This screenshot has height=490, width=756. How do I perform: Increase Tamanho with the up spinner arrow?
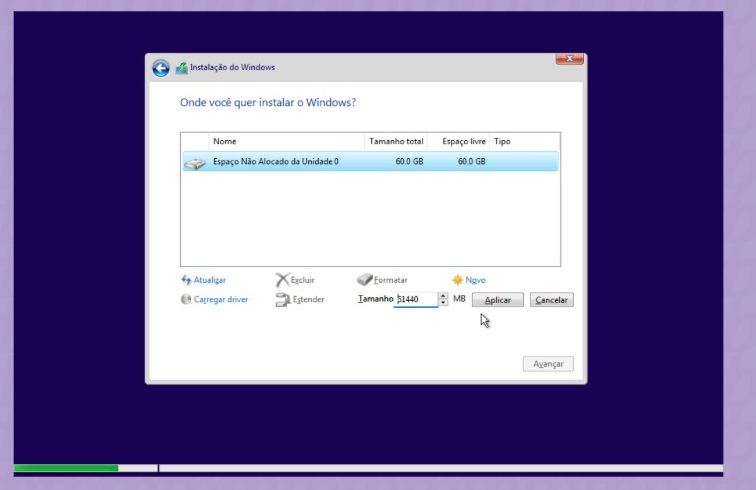[x=443, y=296]
